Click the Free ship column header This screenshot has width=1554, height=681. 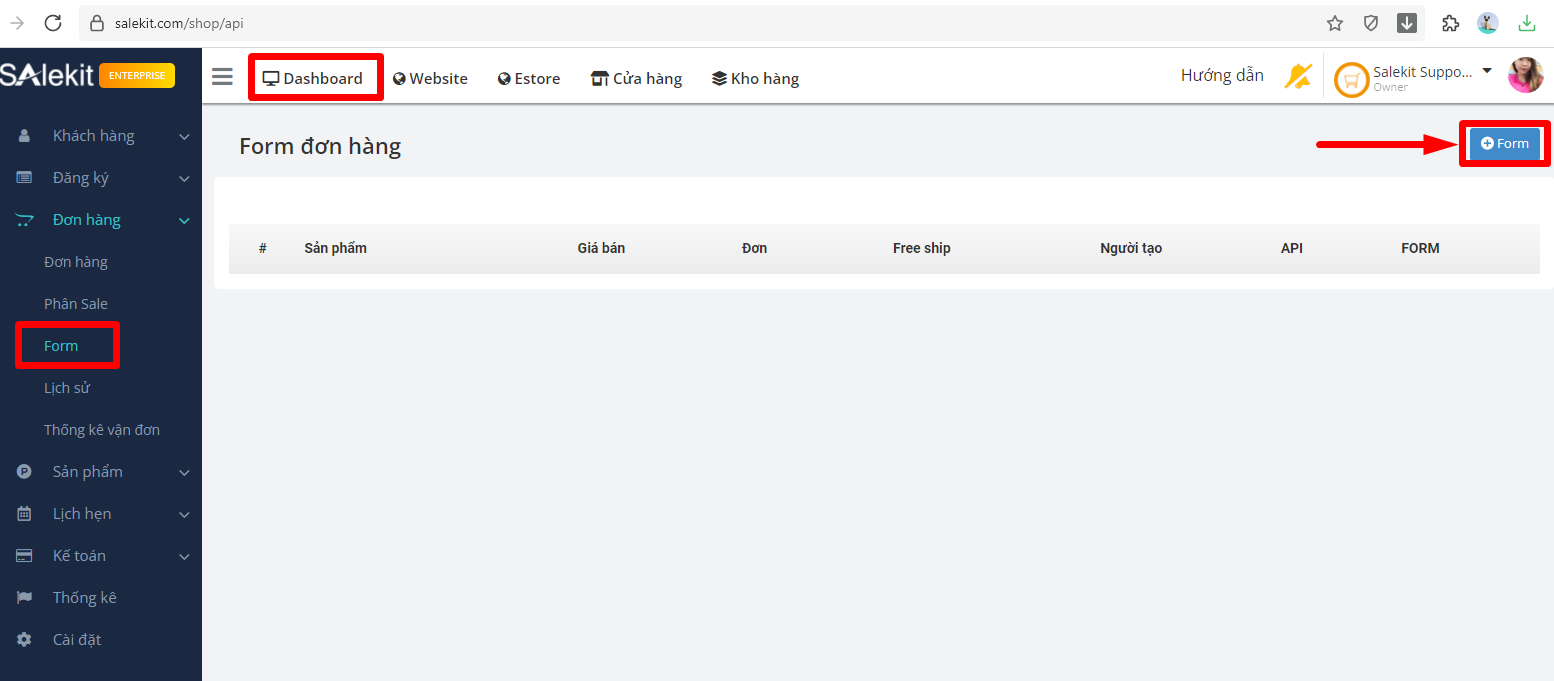click(x=922, y=248)
